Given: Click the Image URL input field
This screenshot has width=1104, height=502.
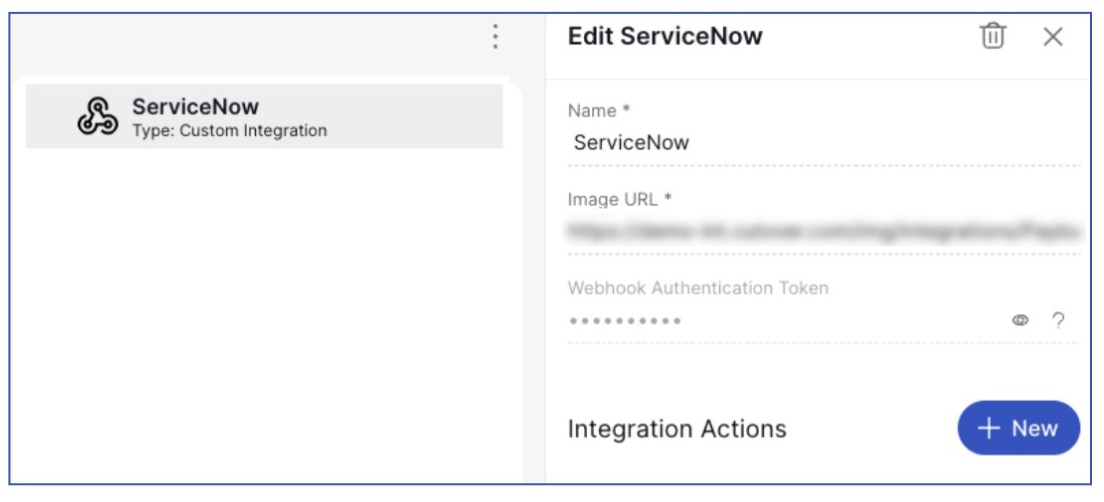Looking at the screenshot, I should pos(823,231).
